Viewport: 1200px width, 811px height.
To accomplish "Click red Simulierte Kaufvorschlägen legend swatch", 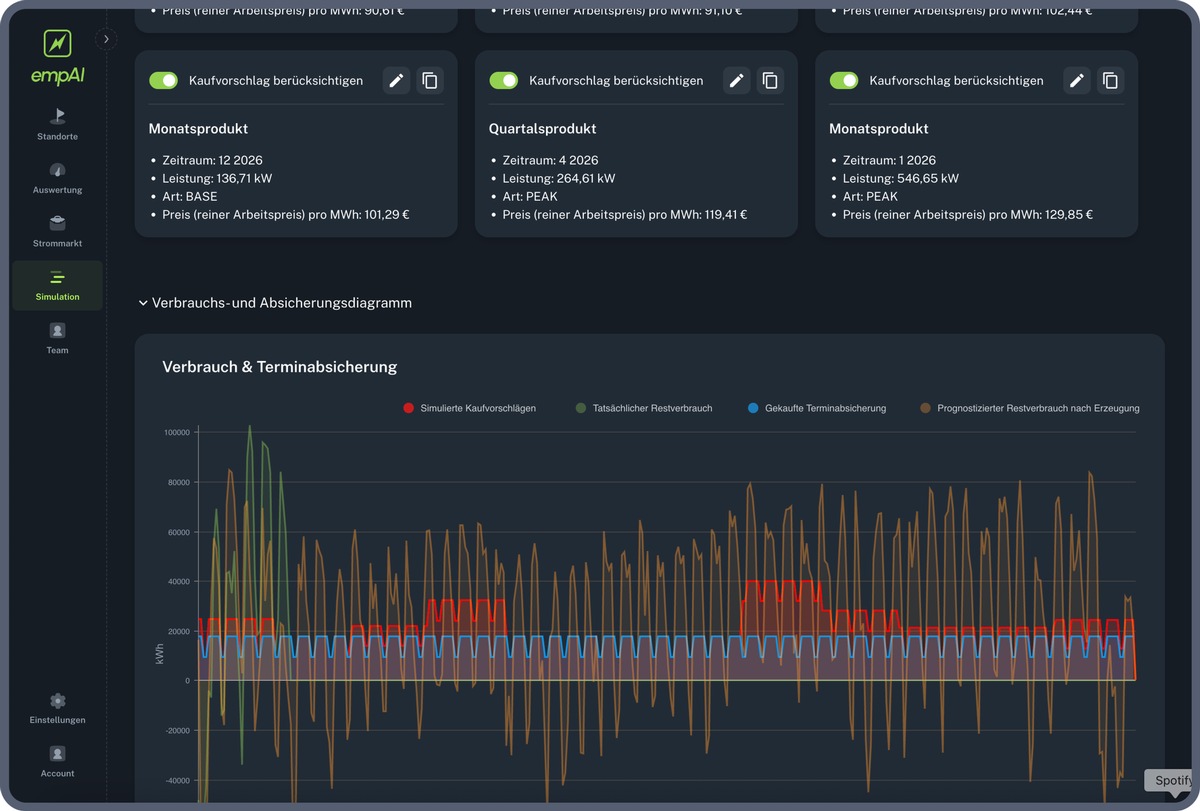I will pos(408,408).
